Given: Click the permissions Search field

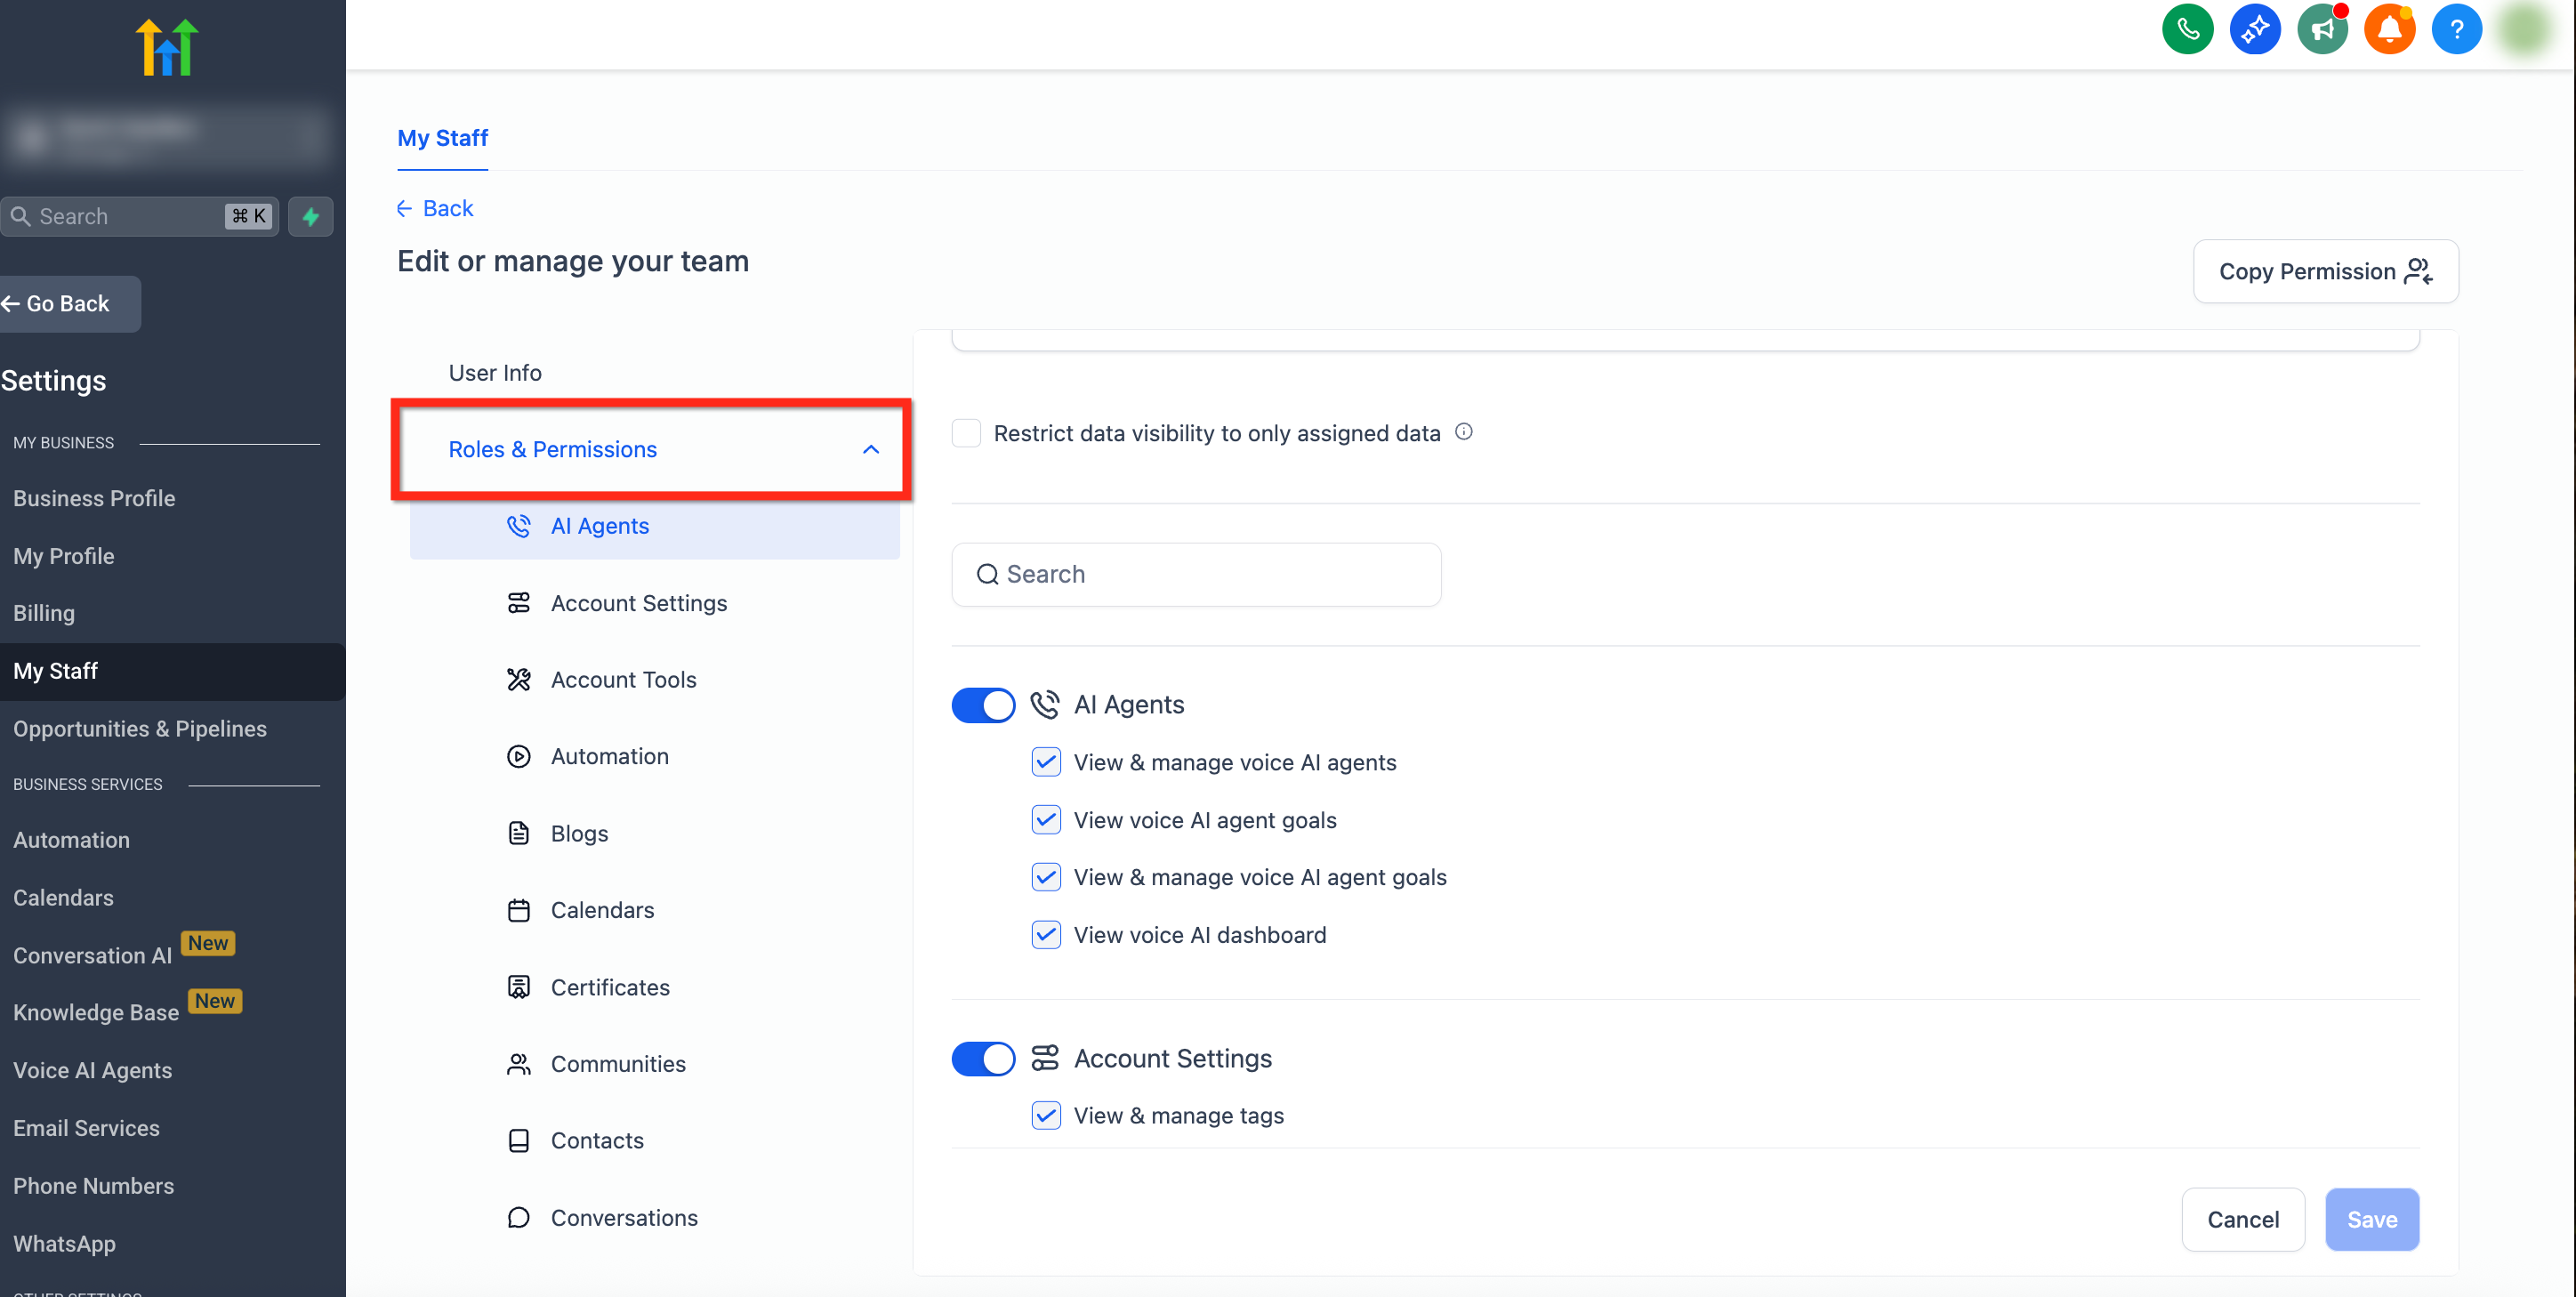Looking at the screenshot, I should click(1196, 574).
